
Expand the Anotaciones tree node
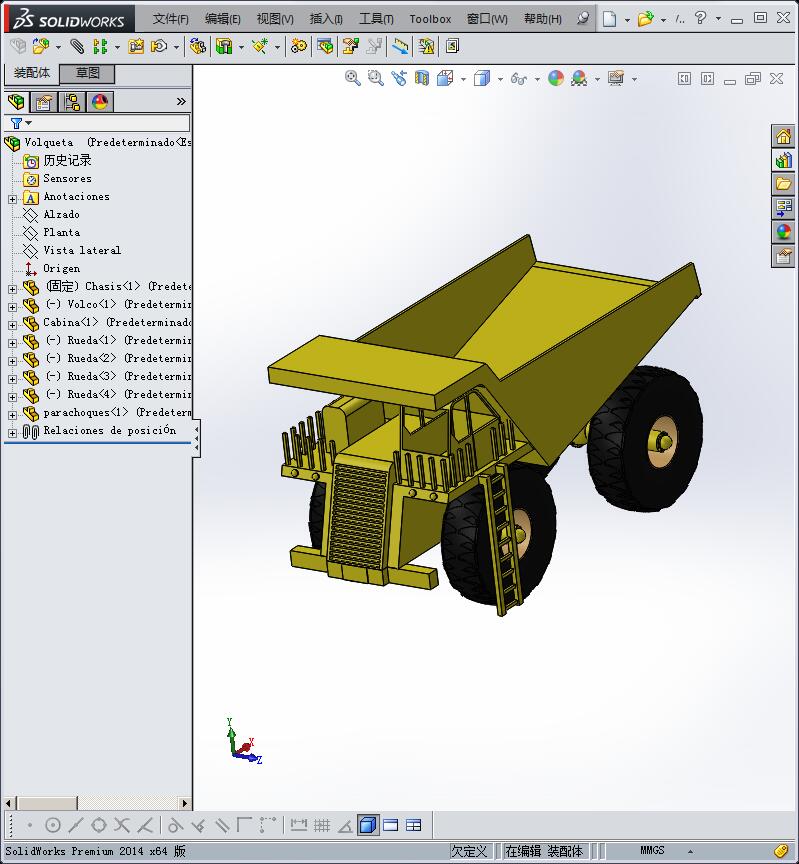(x=12, y=199)
